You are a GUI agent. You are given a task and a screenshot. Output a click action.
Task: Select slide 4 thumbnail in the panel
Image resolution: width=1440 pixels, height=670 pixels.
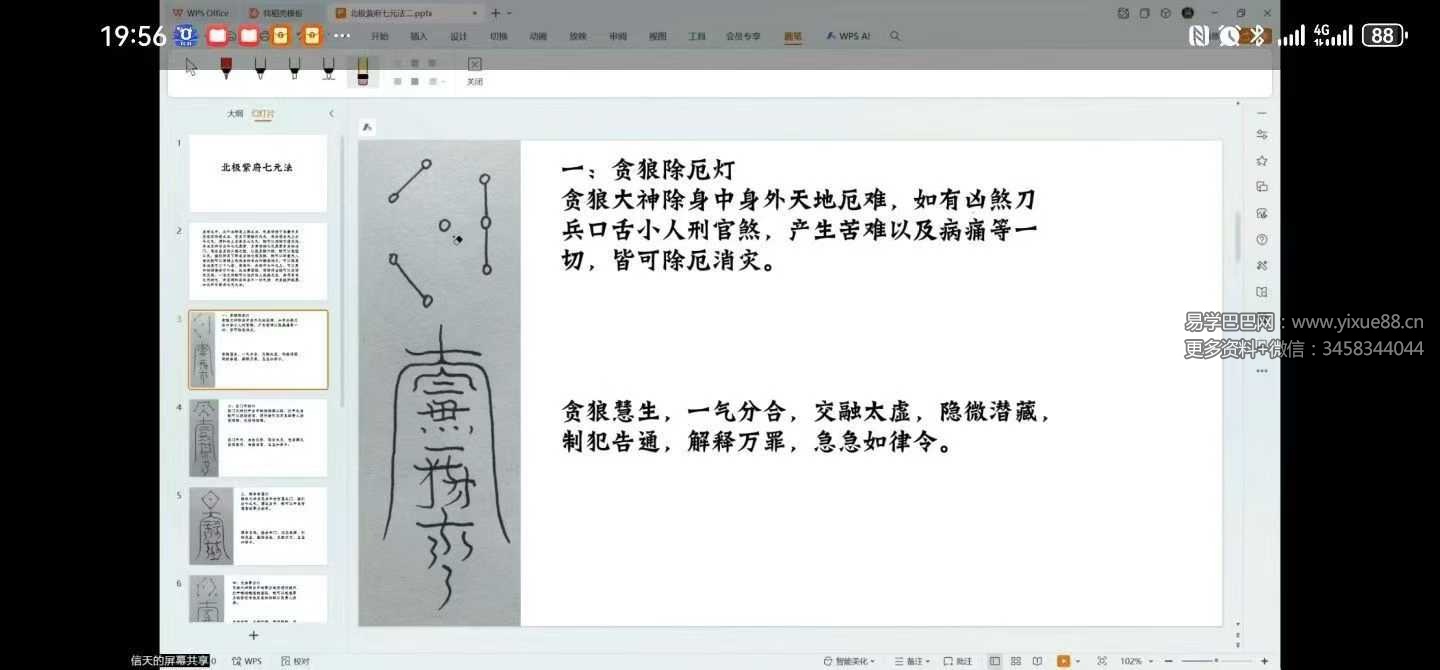tap(258, 438)
